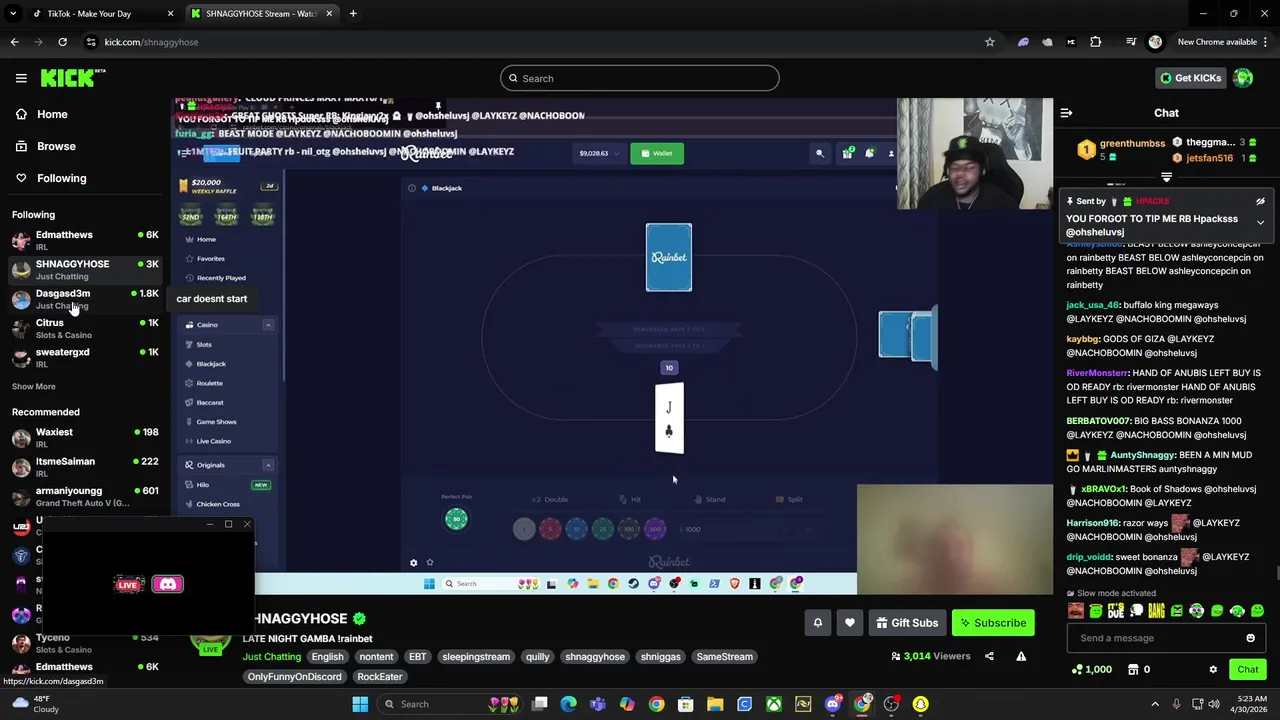Collapse the chat panel with the arrow icon

click(1066, 113)
